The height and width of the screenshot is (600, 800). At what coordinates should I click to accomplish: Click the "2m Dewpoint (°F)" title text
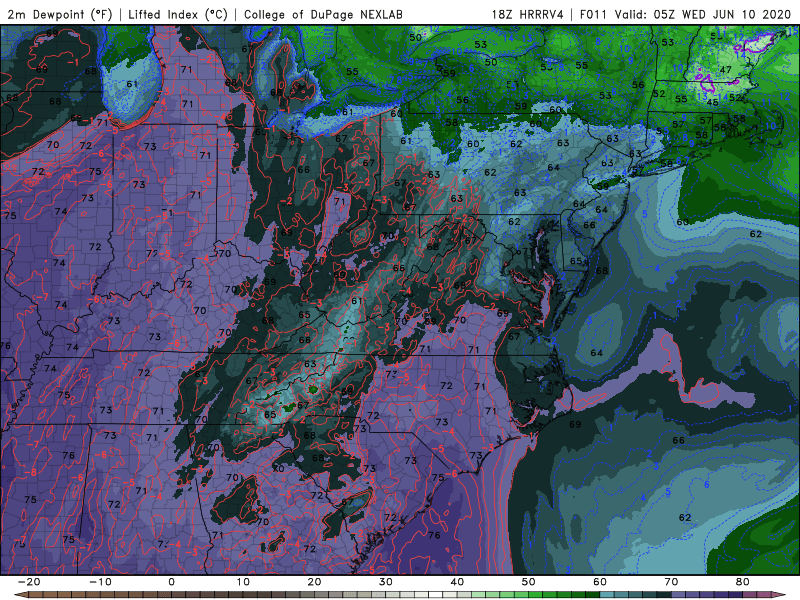[60, 14]
